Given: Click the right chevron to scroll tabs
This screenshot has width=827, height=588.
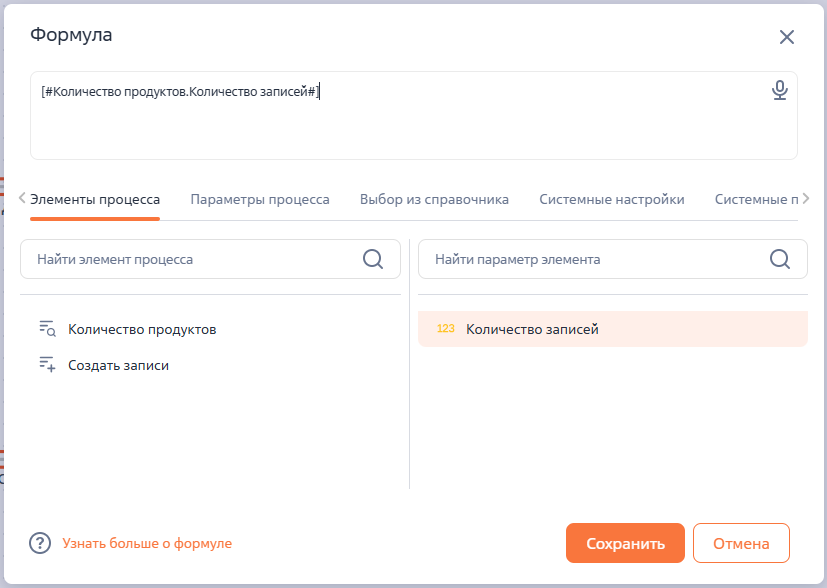Looking at the screenshot, I should 816,198.
